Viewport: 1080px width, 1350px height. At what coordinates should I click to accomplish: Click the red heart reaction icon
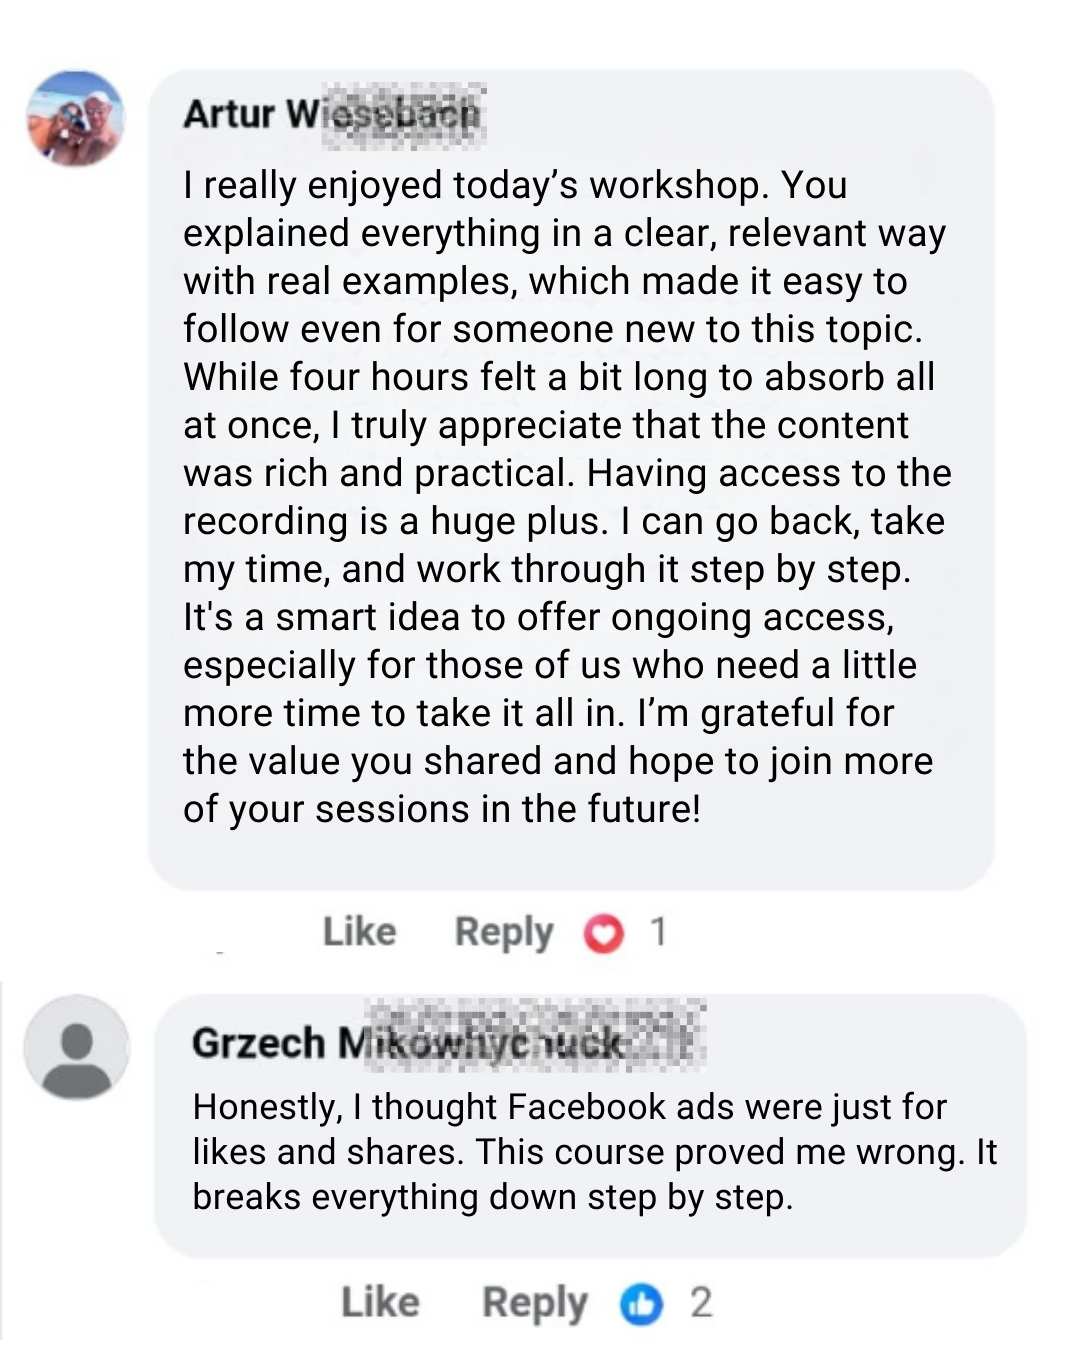[x=603, y=934]
